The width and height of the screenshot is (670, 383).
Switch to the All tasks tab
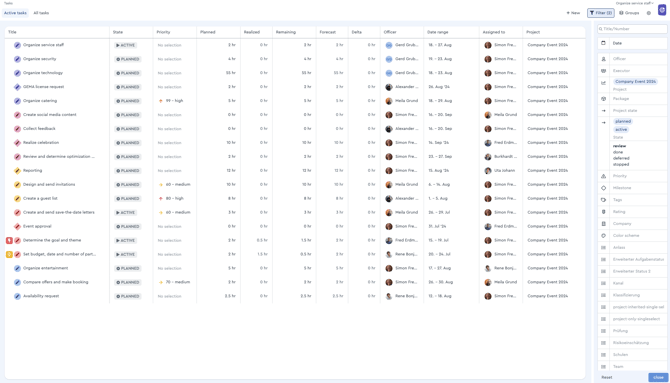point(41,13)
